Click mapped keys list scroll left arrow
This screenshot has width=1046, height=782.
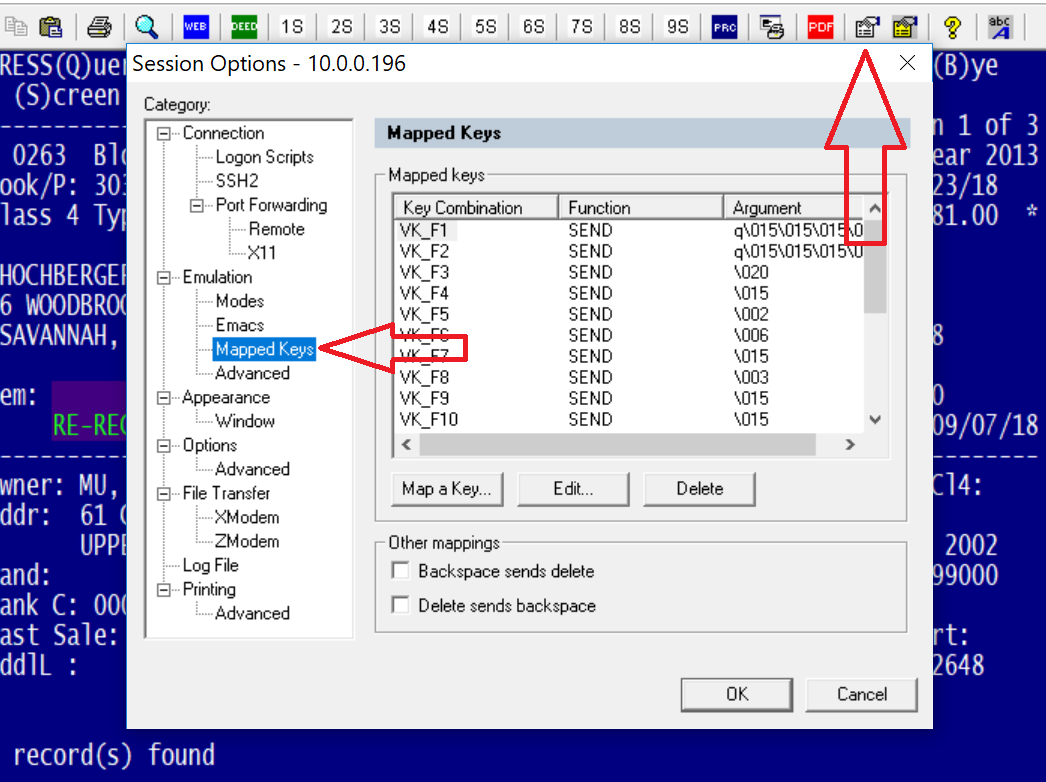click(x=406, y=444)
